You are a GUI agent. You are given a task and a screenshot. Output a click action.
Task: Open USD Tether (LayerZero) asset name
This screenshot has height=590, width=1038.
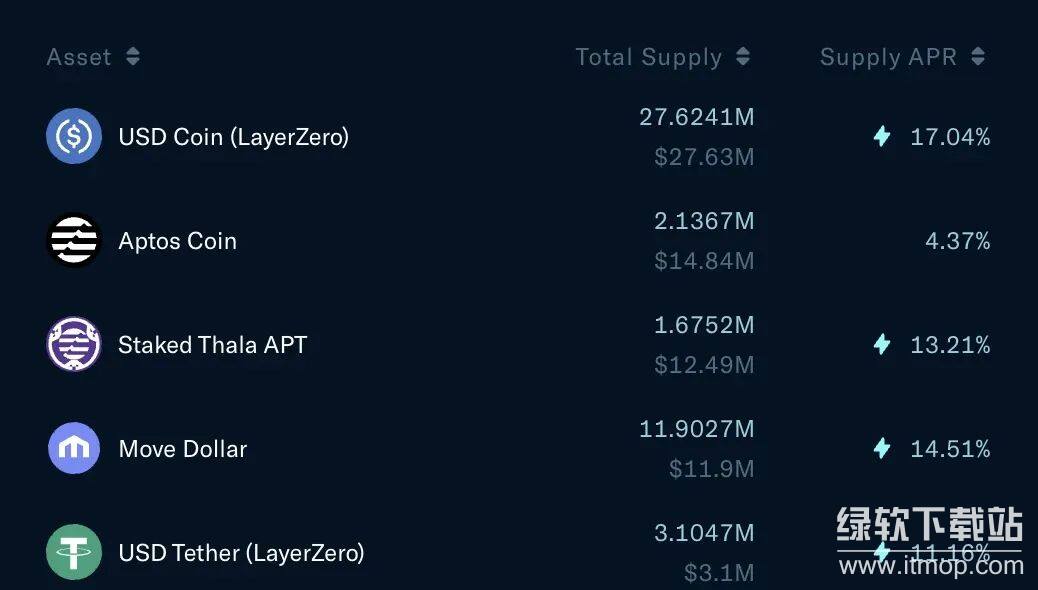[241, 553]
